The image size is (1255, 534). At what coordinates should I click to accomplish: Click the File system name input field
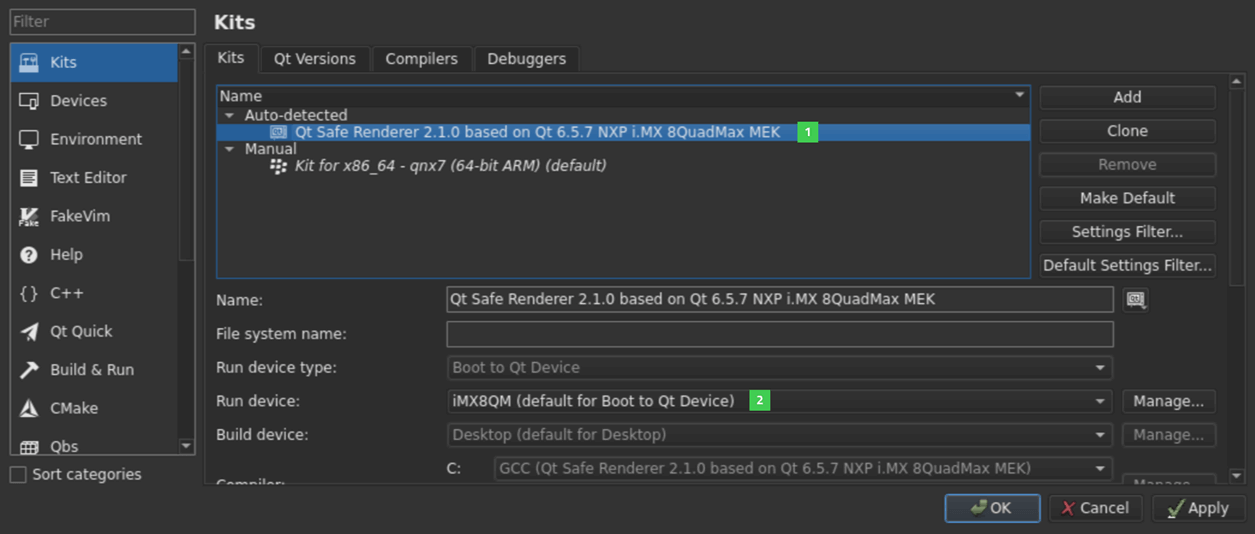[779, 334]
